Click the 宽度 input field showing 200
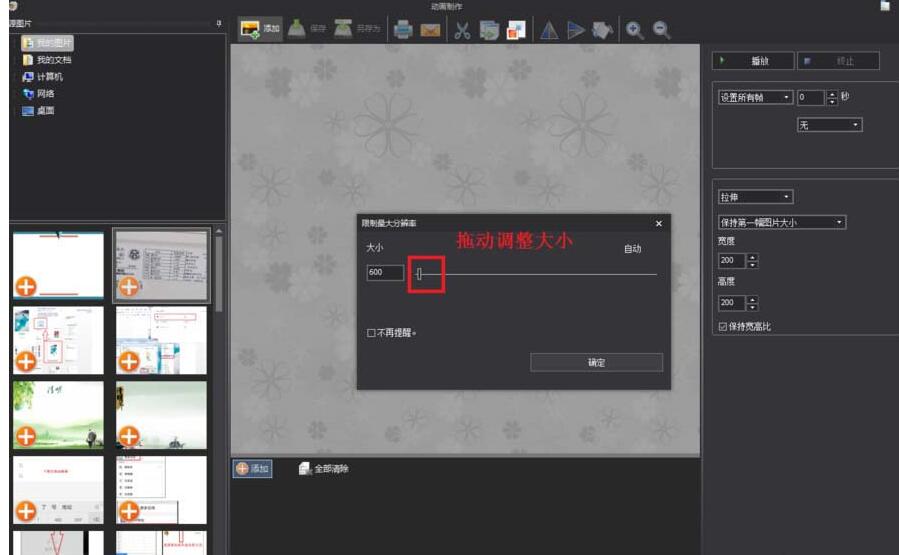The width and height of the screenshot is (899, 555). click(732, 260)
